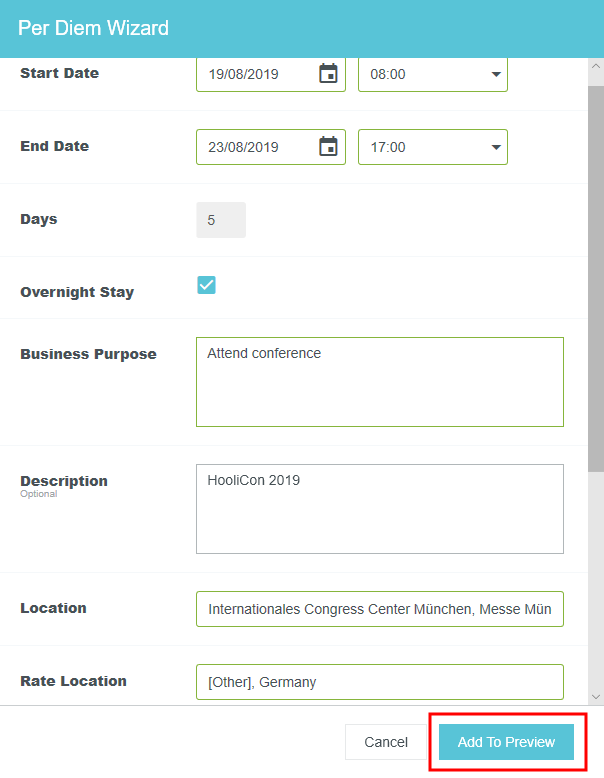The image size is (604, 778).
Task: Click the End Date field showing 23/08/2019
Action: 256,147
